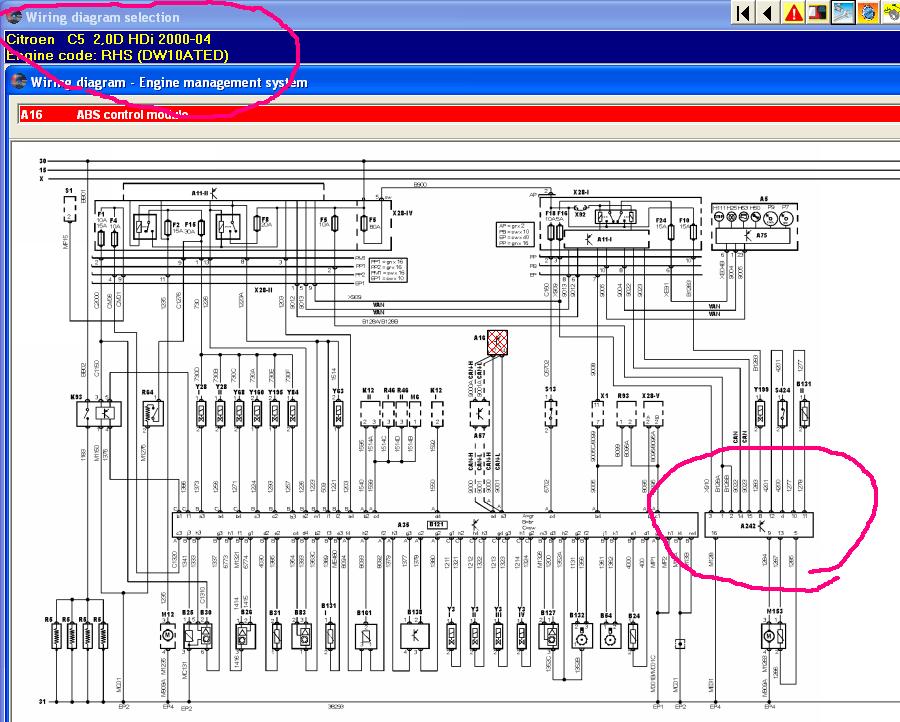
Task: Select the S424 switch symbol
Action: coord(782,413)
